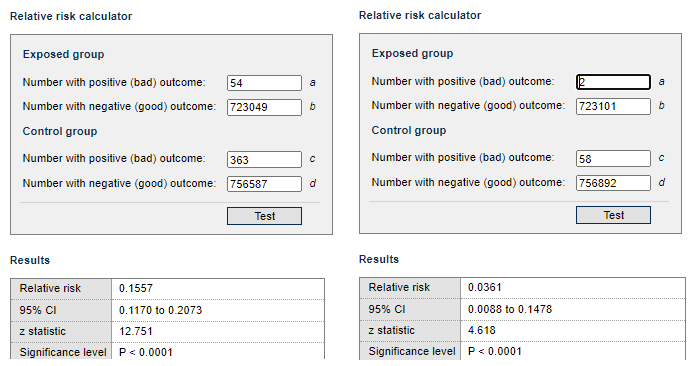Click the right calculator's Test button
The image size is (688, 366).
[x=613, y=215]
